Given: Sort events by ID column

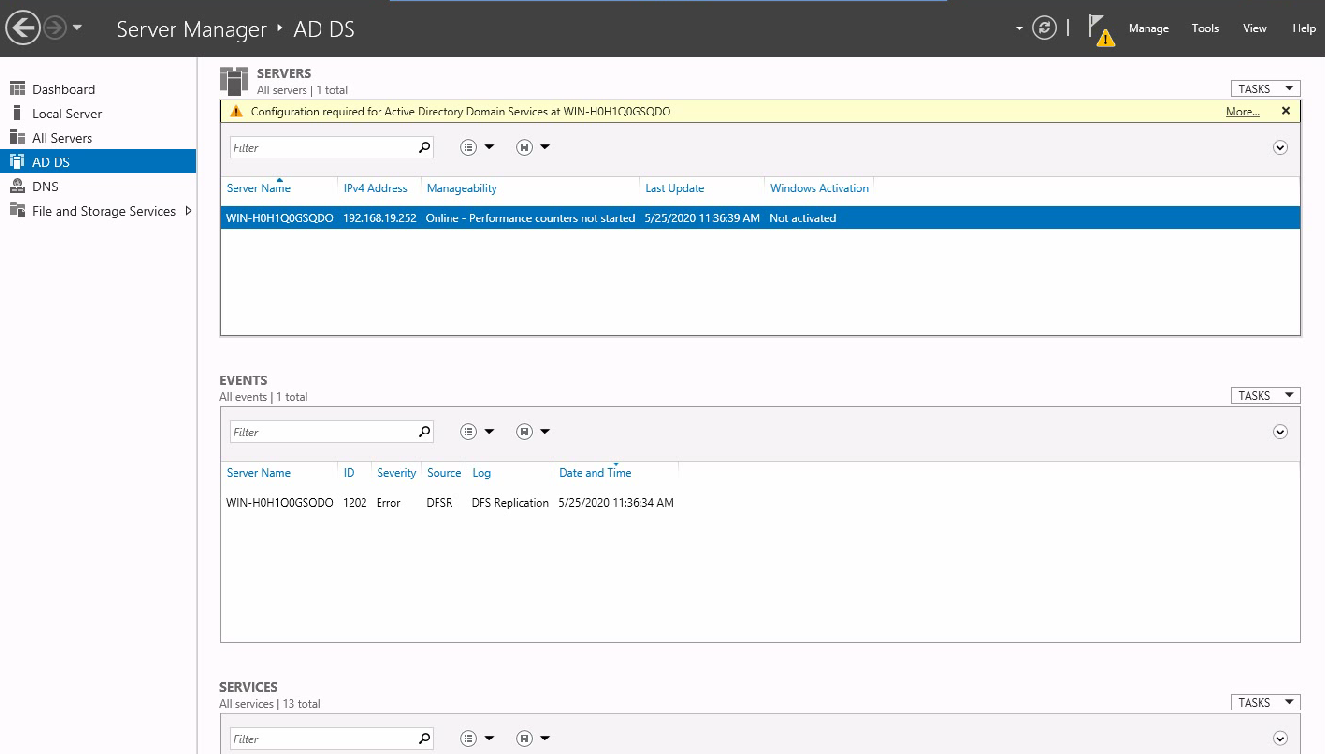Looking at the screenshot, I should pyautogui.click(x=349, y=473).
